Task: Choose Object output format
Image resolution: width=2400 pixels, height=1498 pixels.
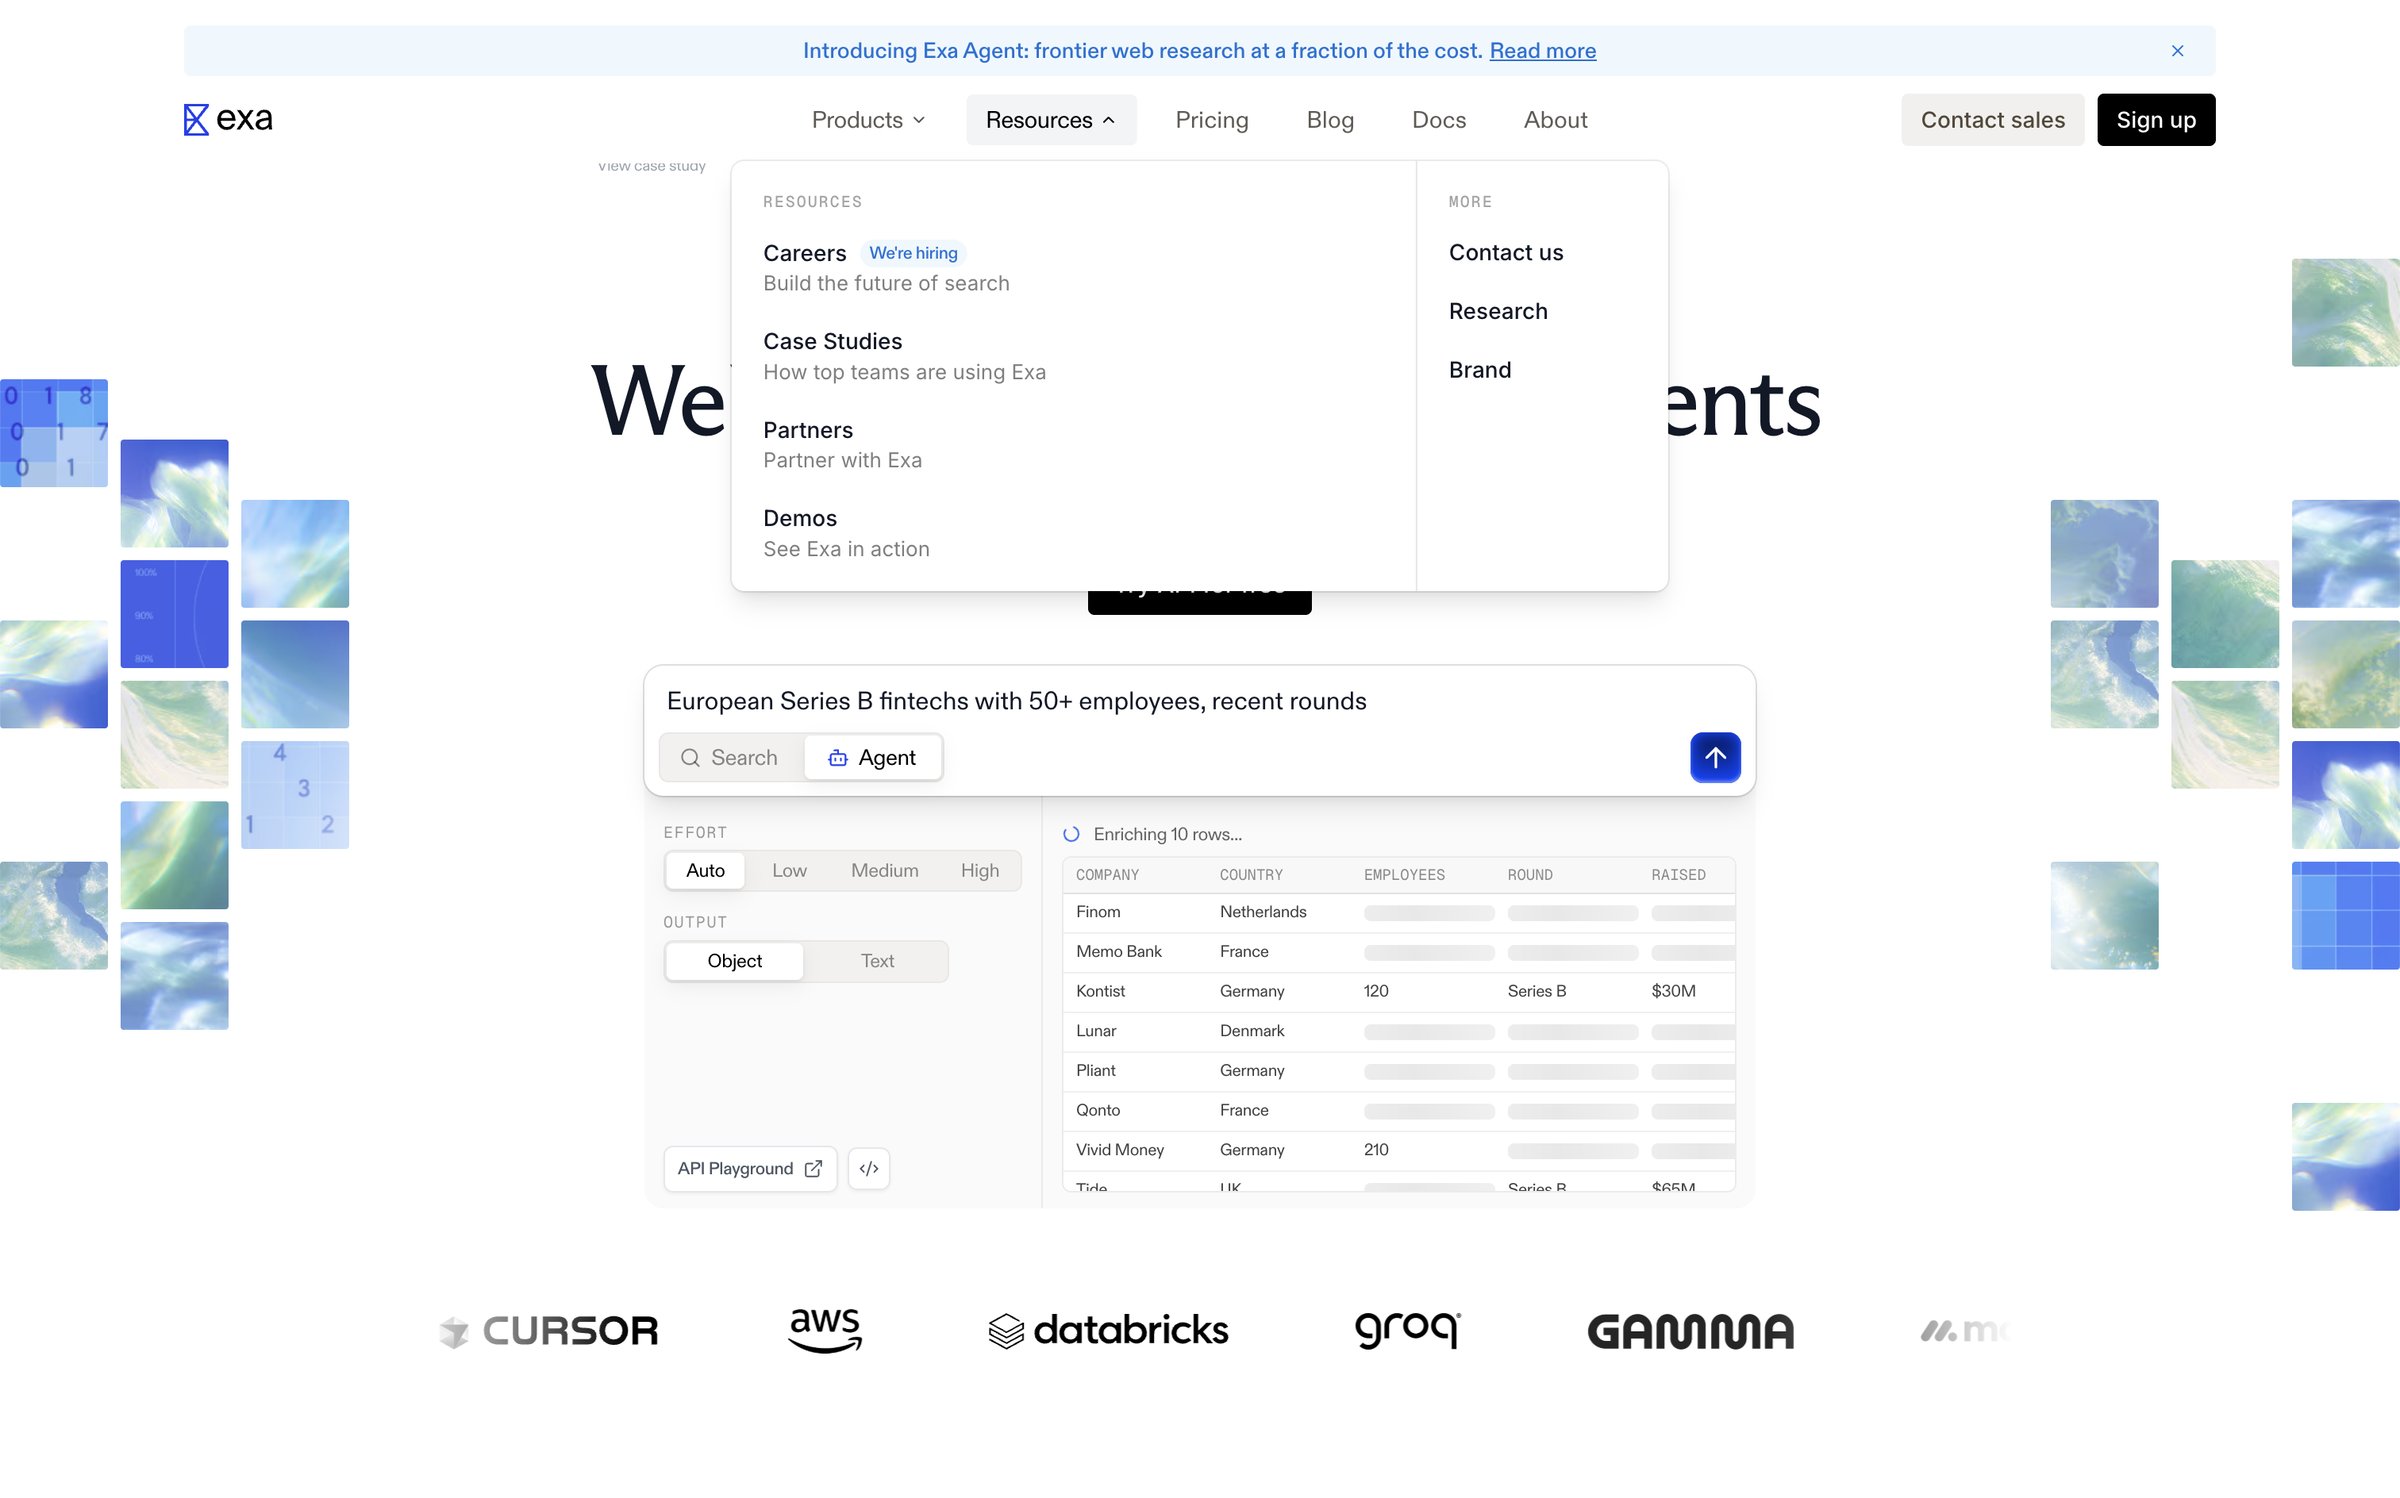Action: pyautogui.click(x=734, y=961)
